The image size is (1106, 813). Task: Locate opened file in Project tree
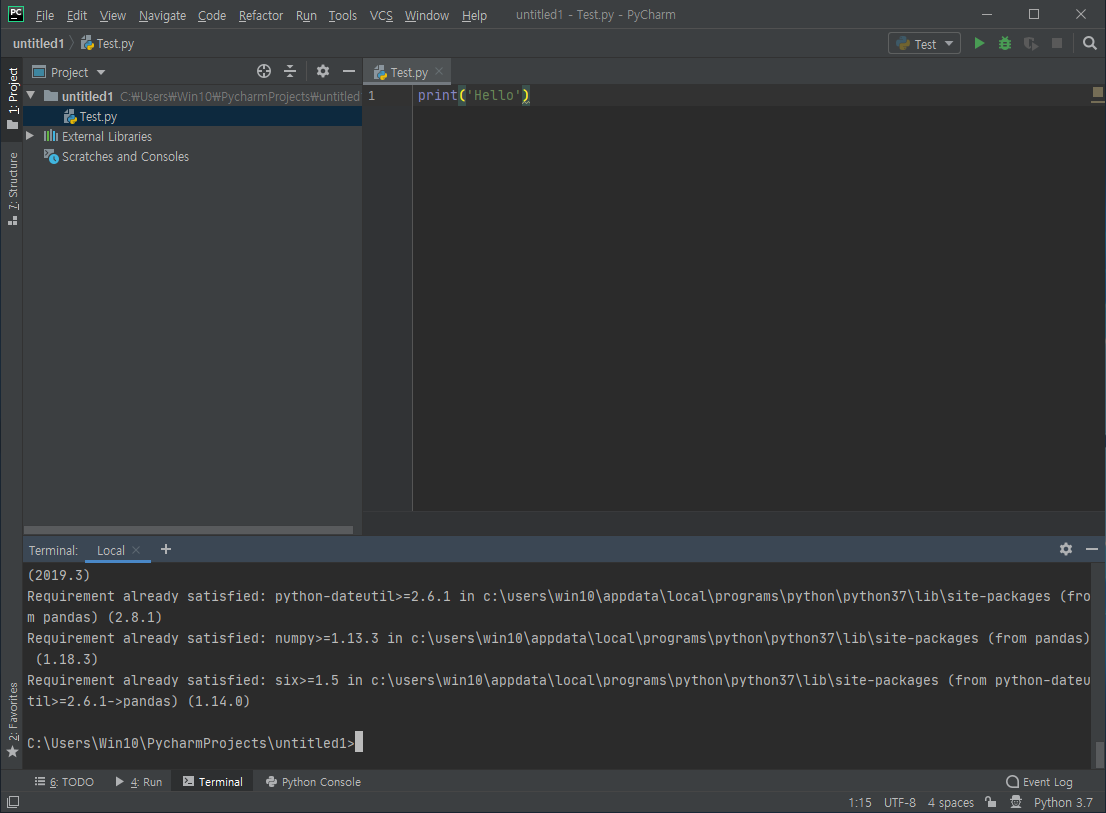click(264, 71)
